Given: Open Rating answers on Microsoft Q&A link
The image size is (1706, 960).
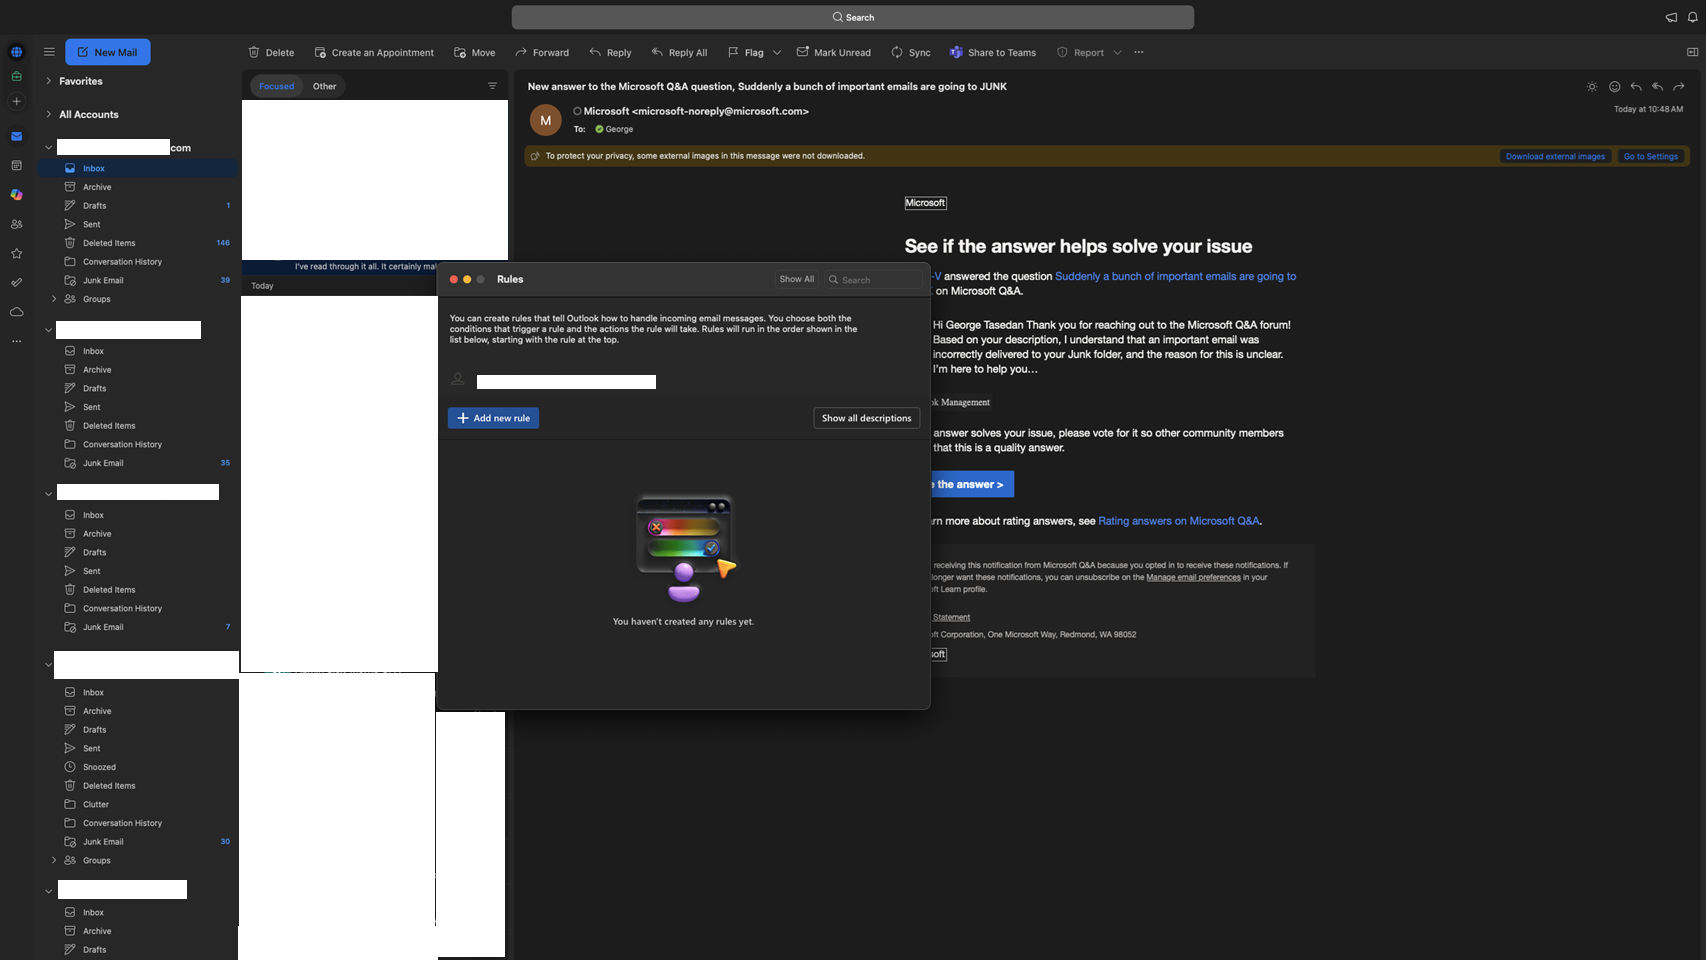Looking at the screenshot, I should tap(1179, 521).
